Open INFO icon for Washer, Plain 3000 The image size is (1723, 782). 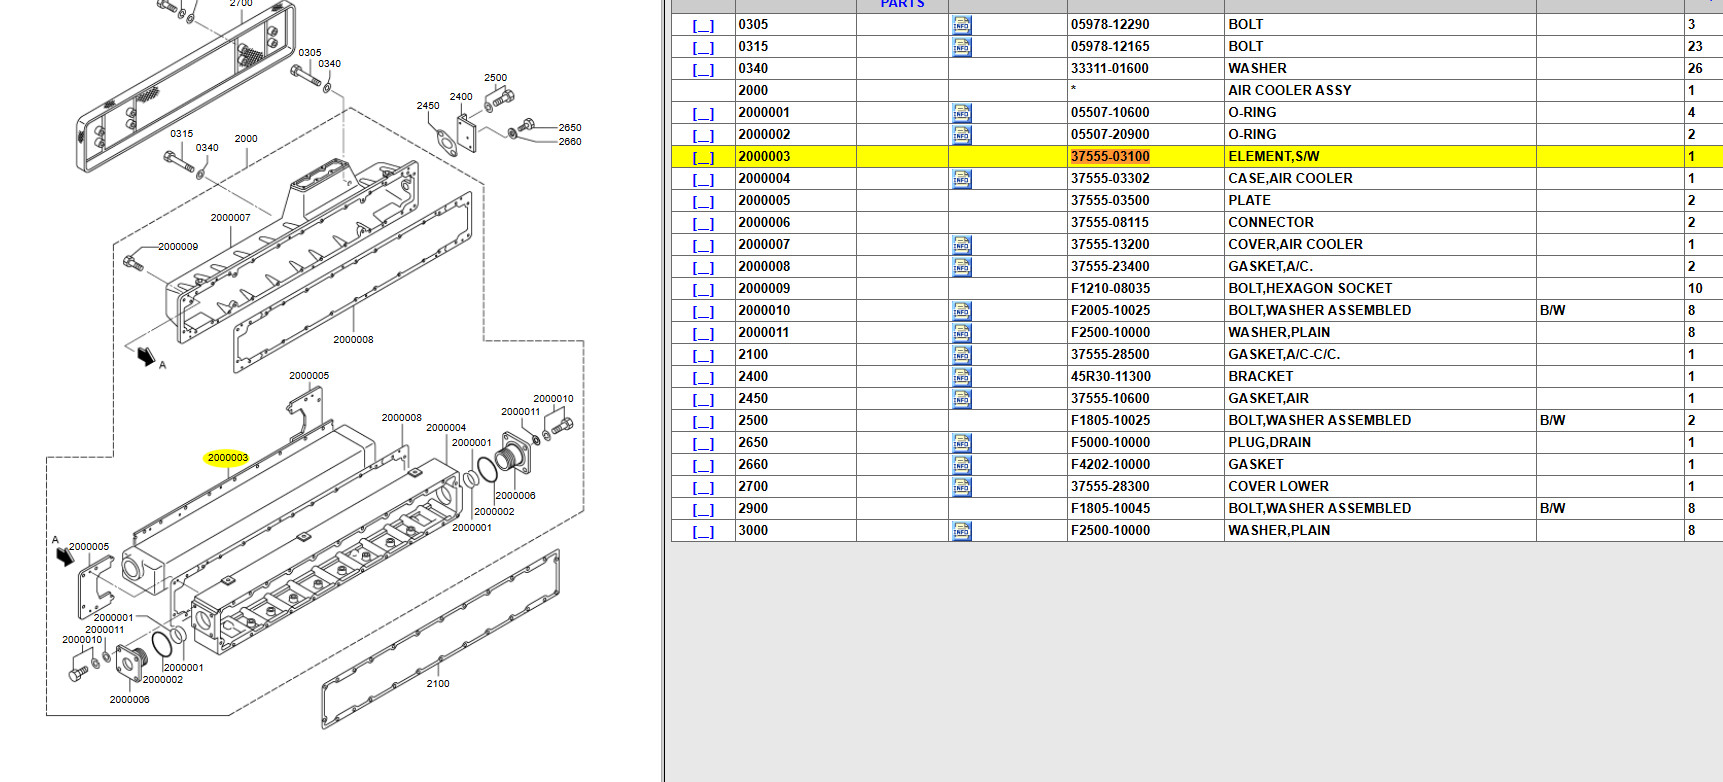point(961,531)
